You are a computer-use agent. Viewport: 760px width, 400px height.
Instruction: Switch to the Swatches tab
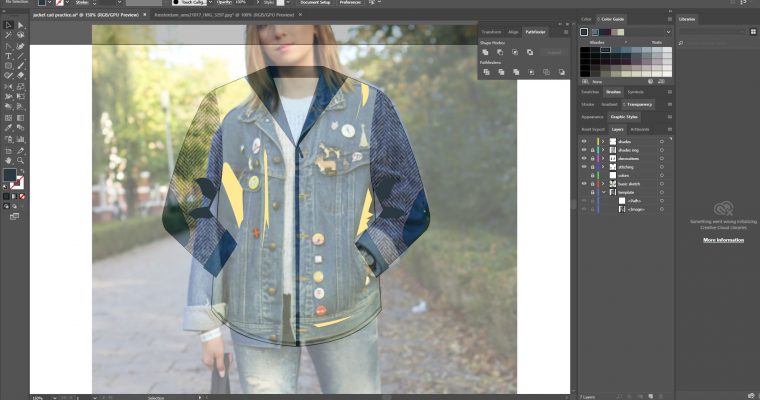(x=590, y=92)
